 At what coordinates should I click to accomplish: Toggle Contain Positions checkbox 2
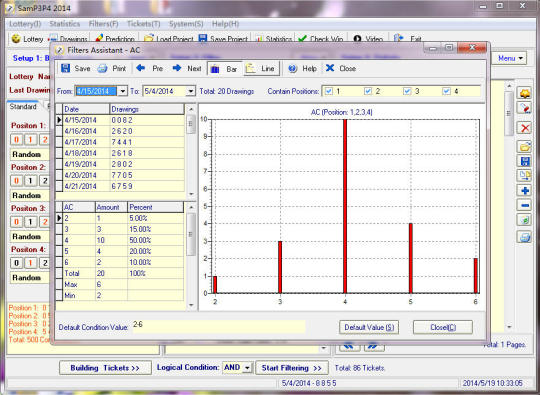coord(368,91)
